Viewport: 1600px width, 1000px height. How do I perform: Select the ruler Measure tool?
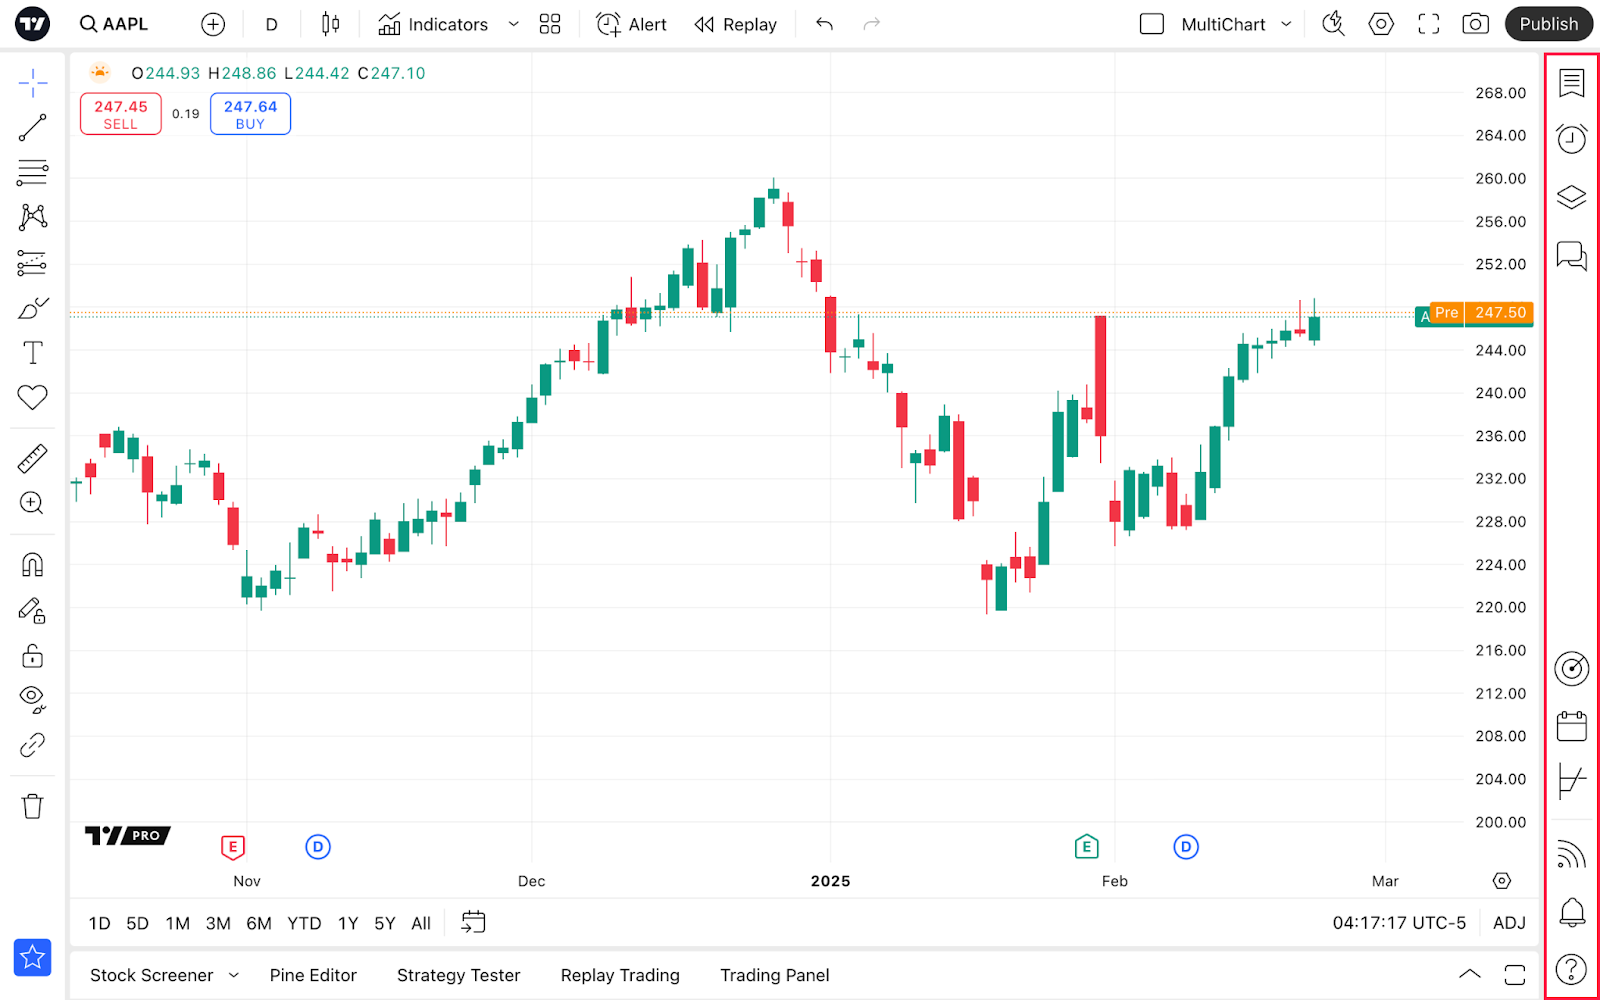(x=32, y=459)
